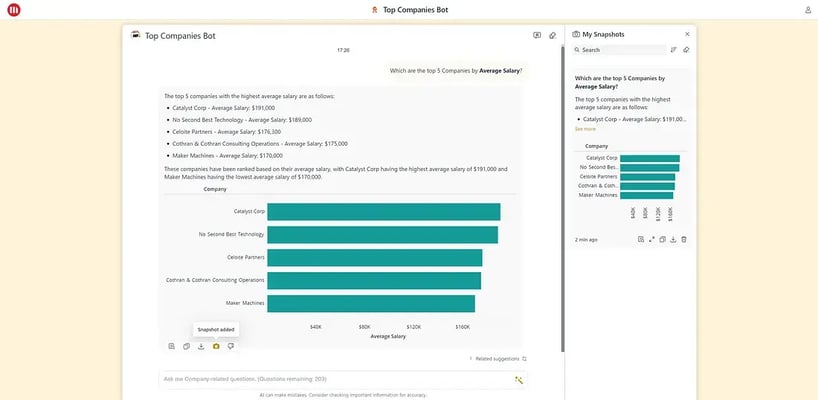Click the explore icon below the chat chart

171,346
